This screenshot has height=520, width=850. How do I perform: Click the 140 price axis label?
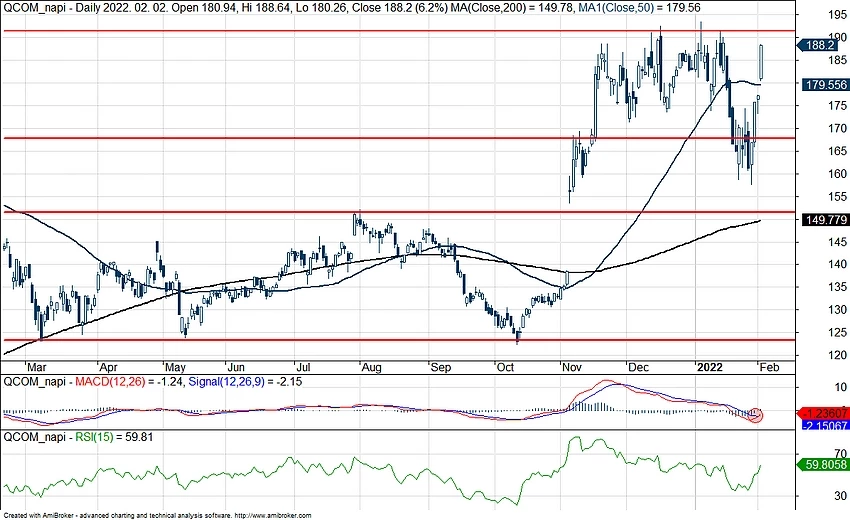pyautogui.click(x=838, y=265)
